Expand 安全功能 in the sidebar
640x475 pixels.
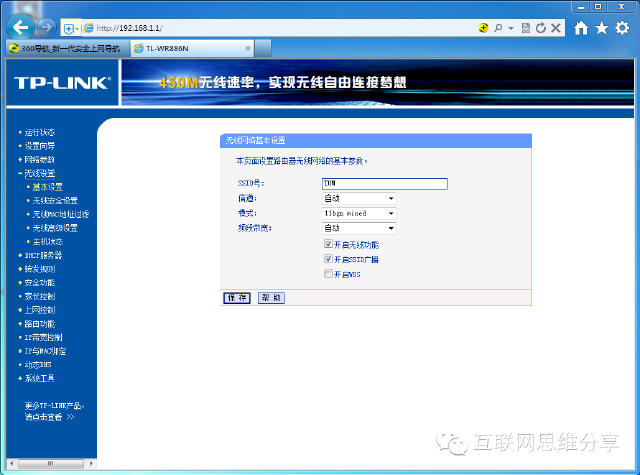click(40, 282)
